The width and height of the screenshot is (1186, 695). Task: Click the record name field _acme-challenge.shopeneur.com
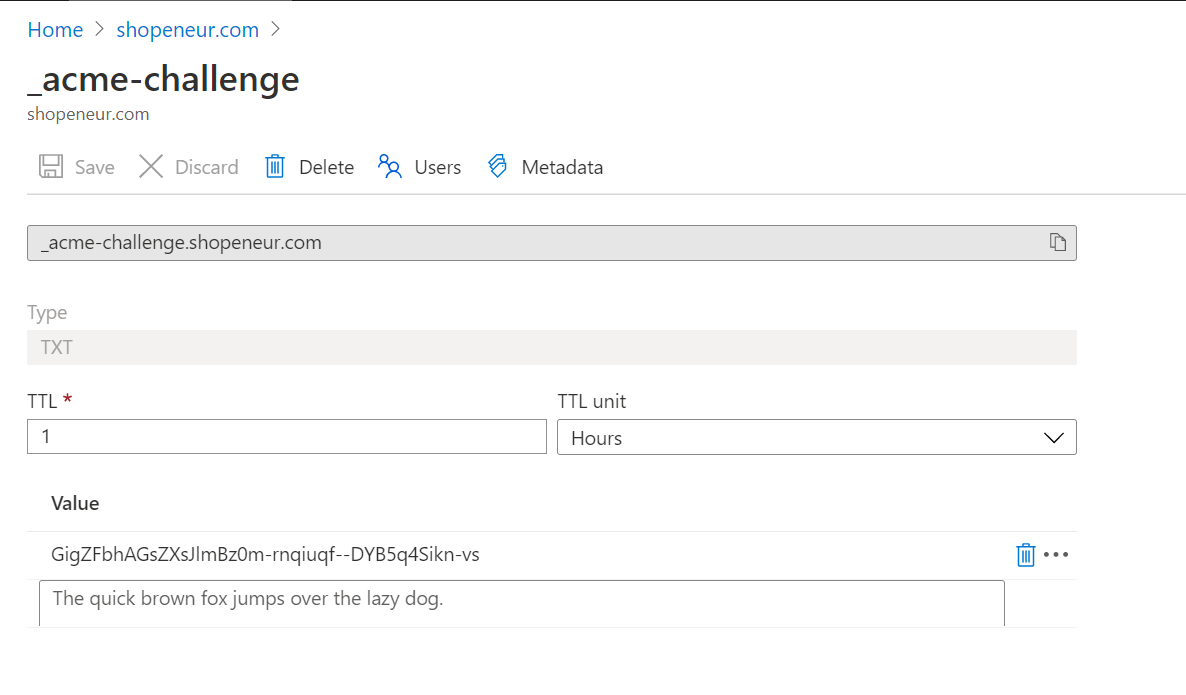tap(551, 243)
